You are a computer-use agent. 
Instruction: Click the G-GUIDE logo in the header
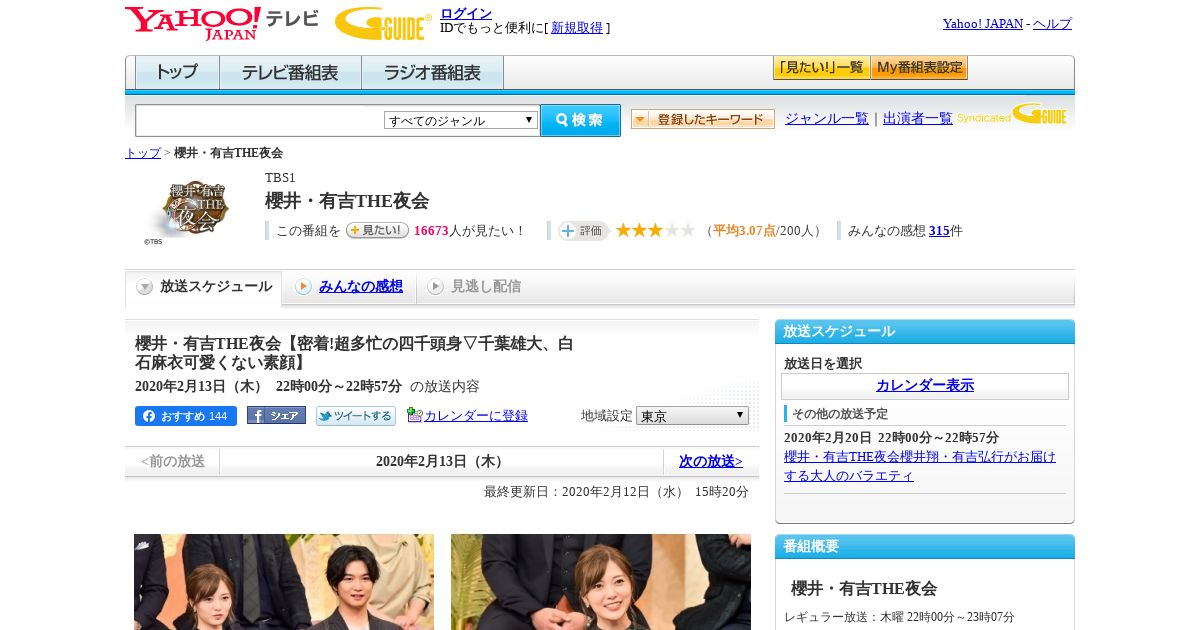pyautogui.click(x=383, y=23)
